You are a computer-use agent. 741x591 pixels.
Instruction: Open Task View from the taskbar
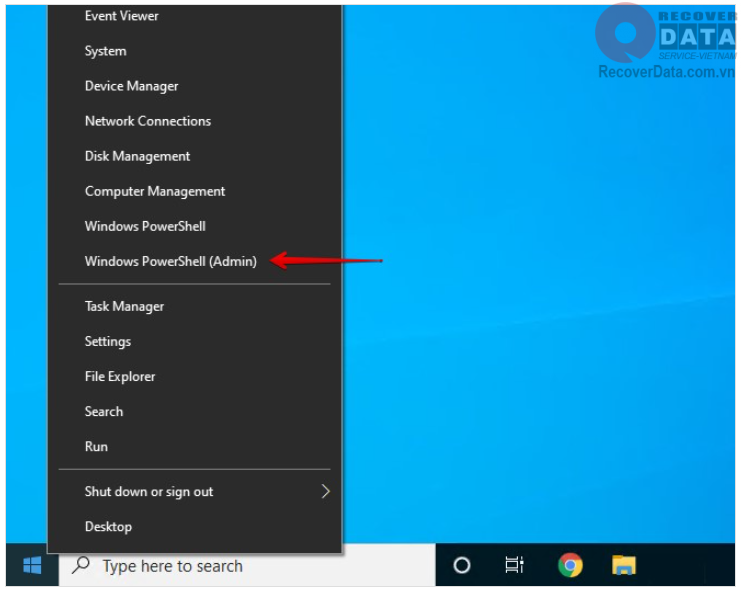(x=514, y=565)
